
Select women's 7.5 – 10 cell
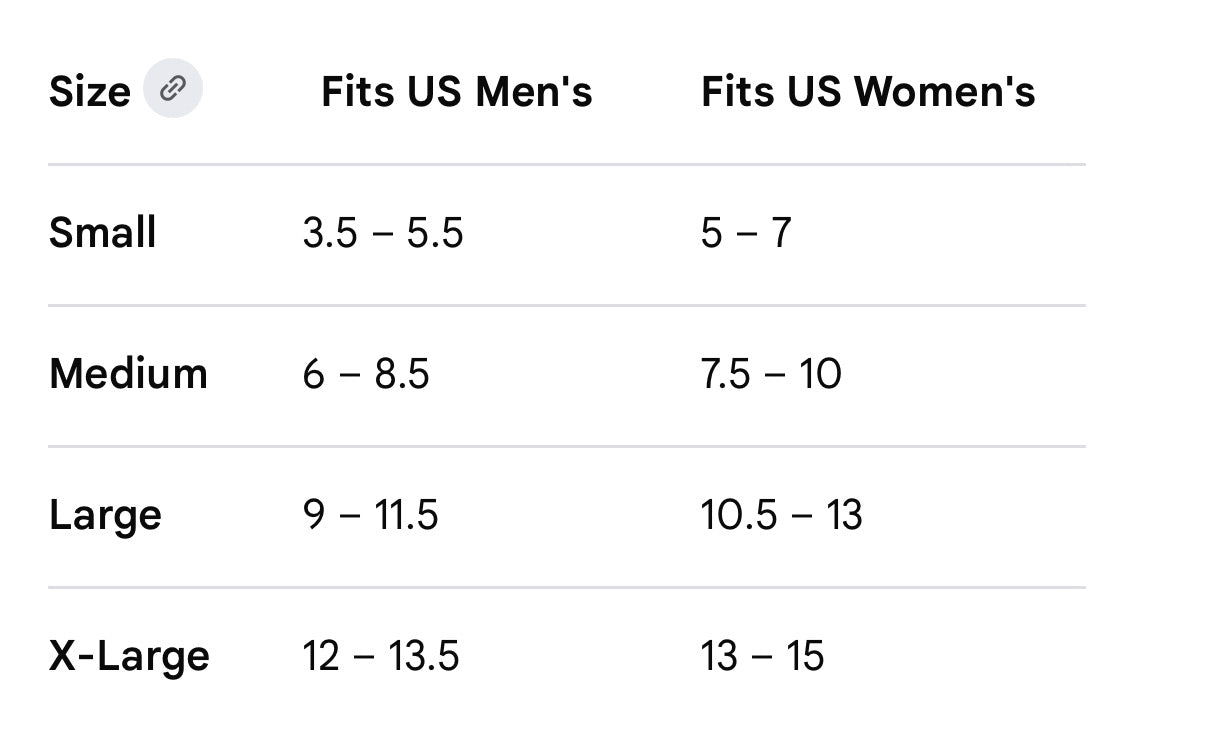tap(771, 374)
